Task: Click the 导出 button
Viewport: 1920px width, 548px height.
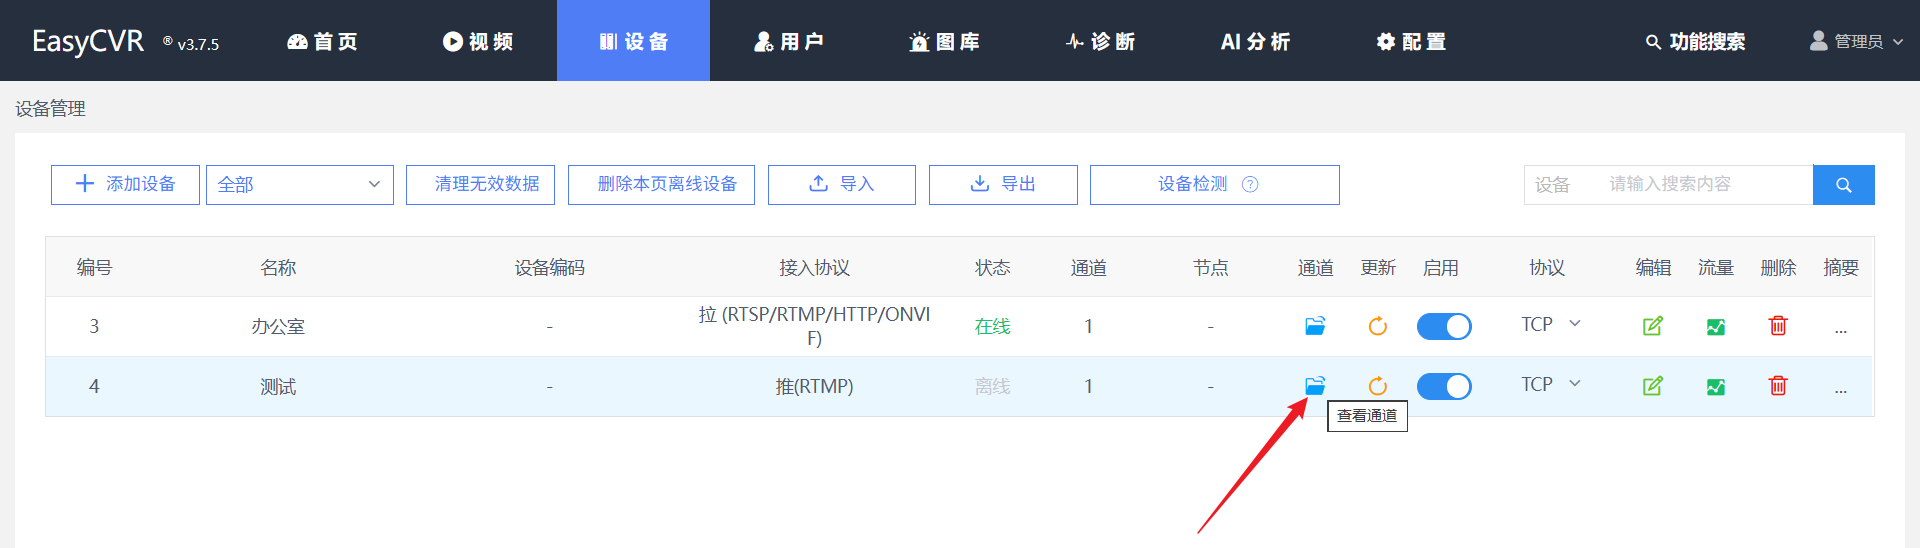Action: [x=1003, y=185]
